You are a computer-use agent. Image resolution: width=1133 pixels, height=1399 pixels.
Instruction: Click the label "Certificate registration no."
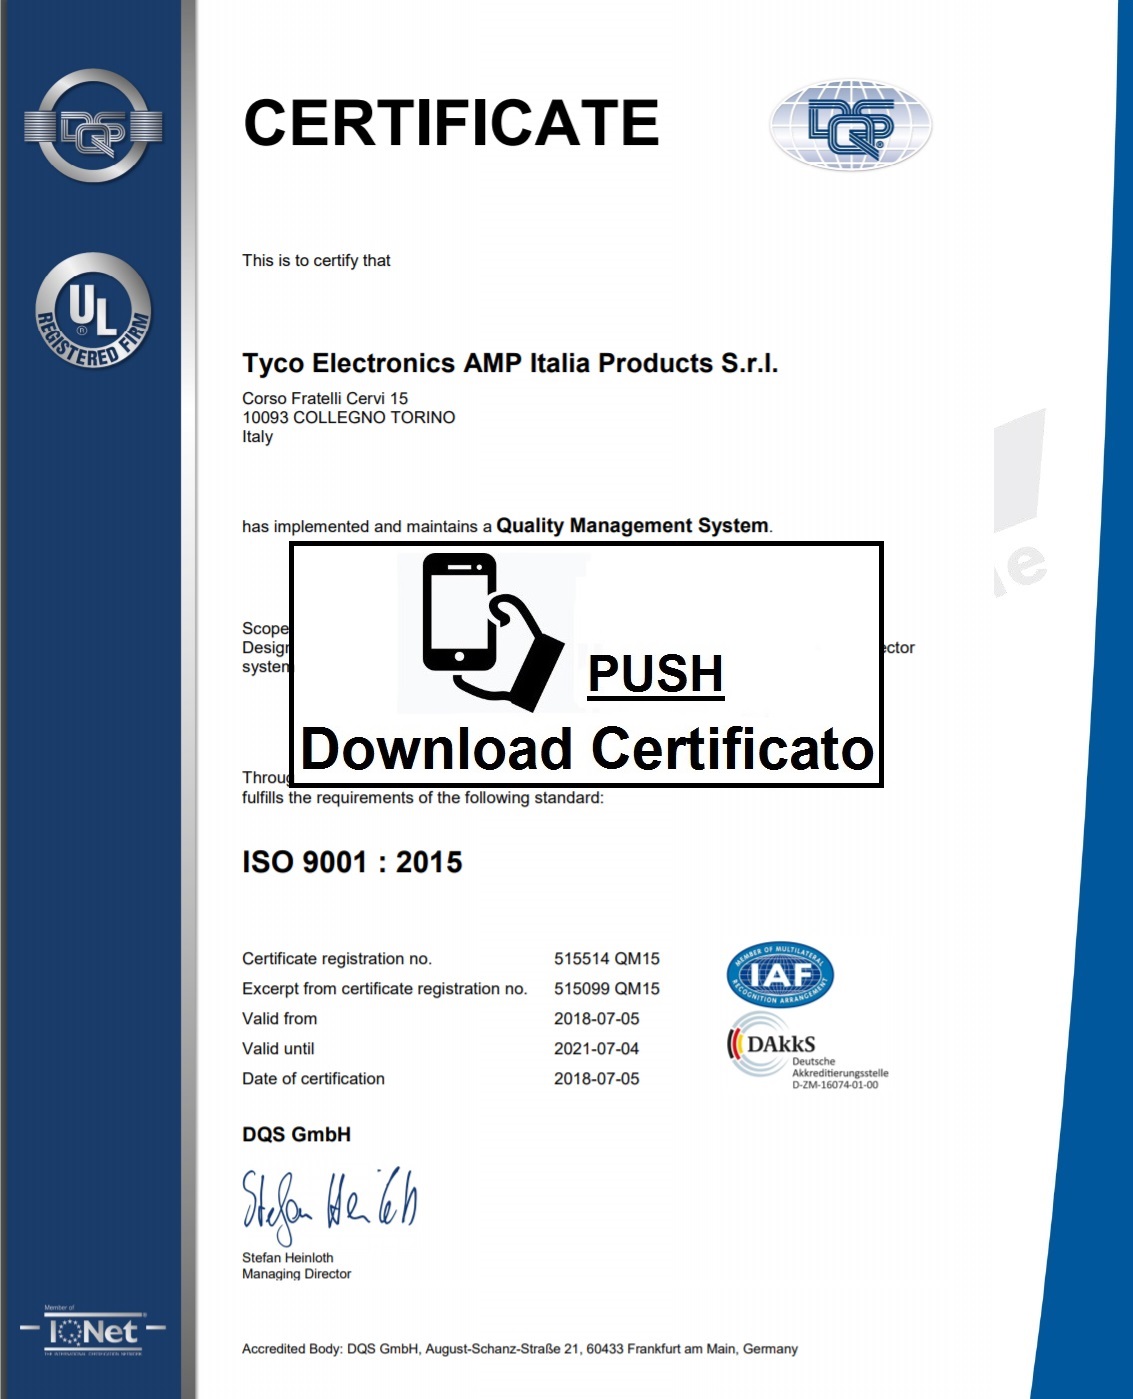337,959
